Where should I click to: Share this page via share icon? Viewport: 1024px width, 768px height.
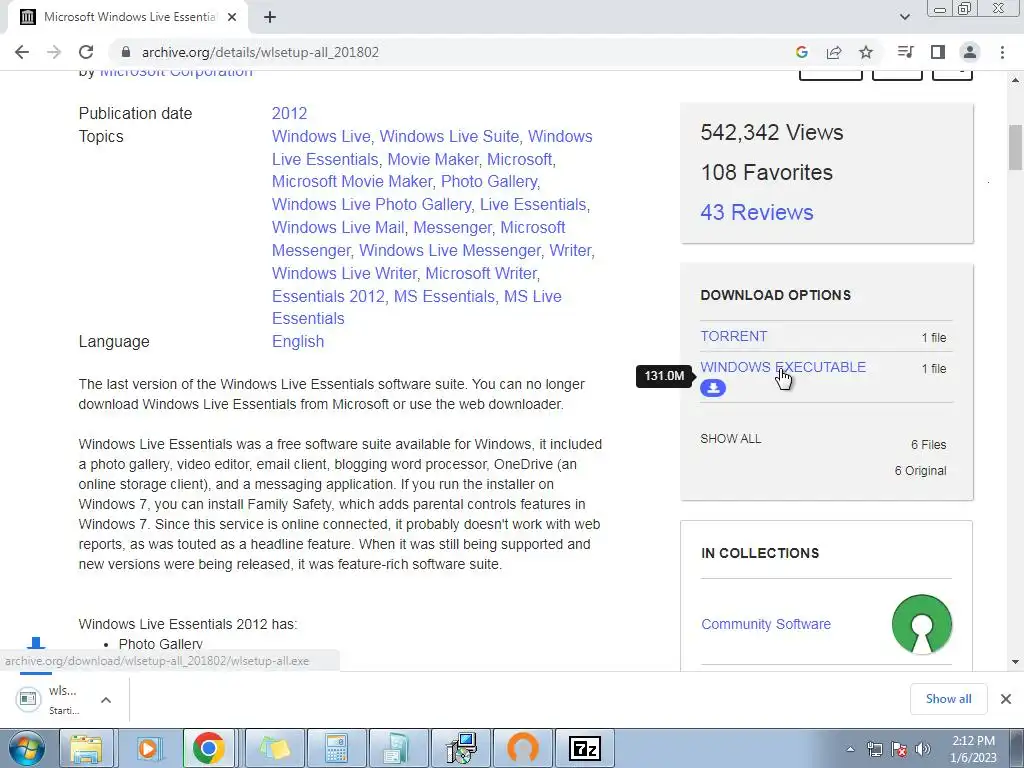click(x=834, y=52)
